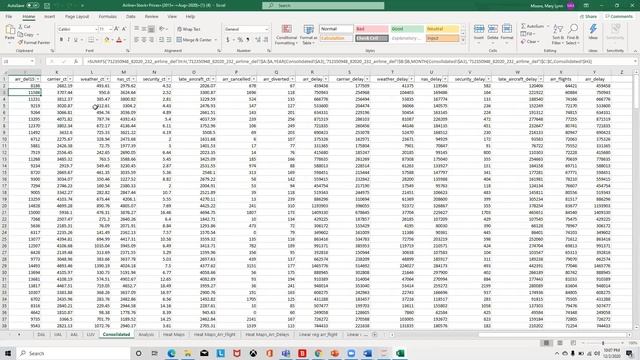The width and height of the screenshot is (640, 360).
Task: Increase the font size
Action: pyautogui.click(x=117, y=29)
